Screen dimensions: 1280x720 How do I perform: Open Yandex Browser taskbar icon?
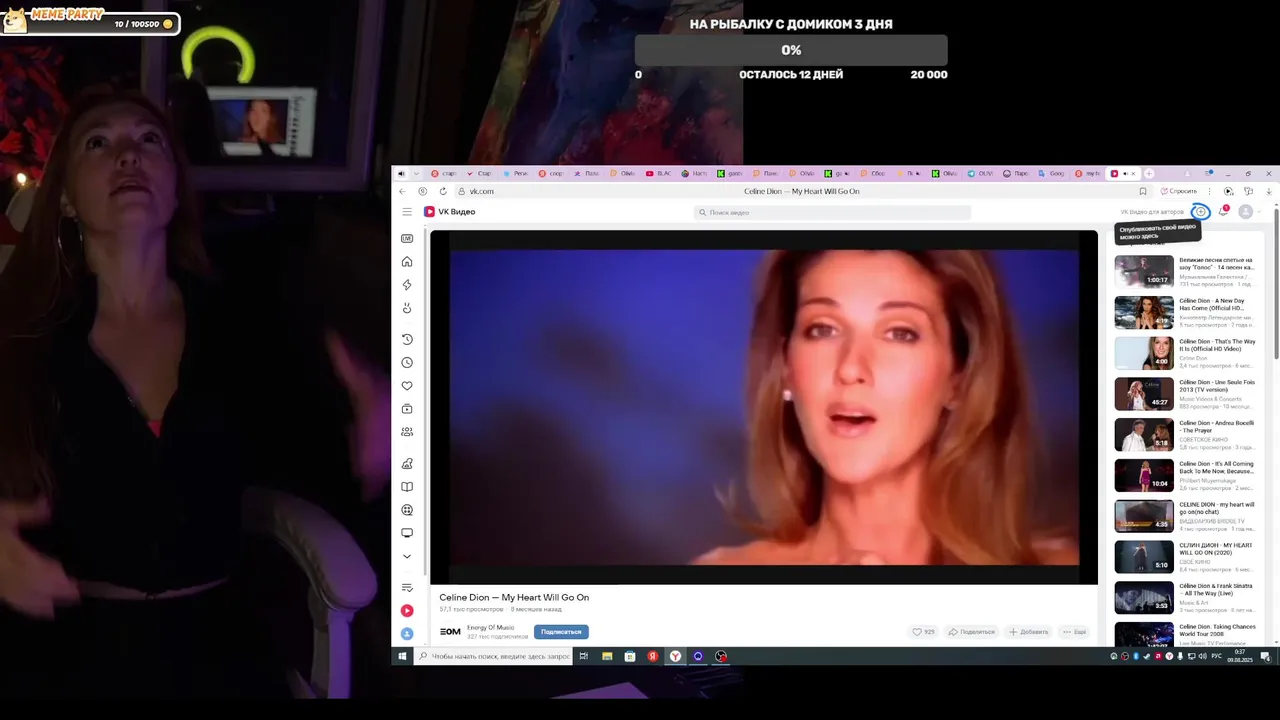pyautogui.click(x=675, y=656)
